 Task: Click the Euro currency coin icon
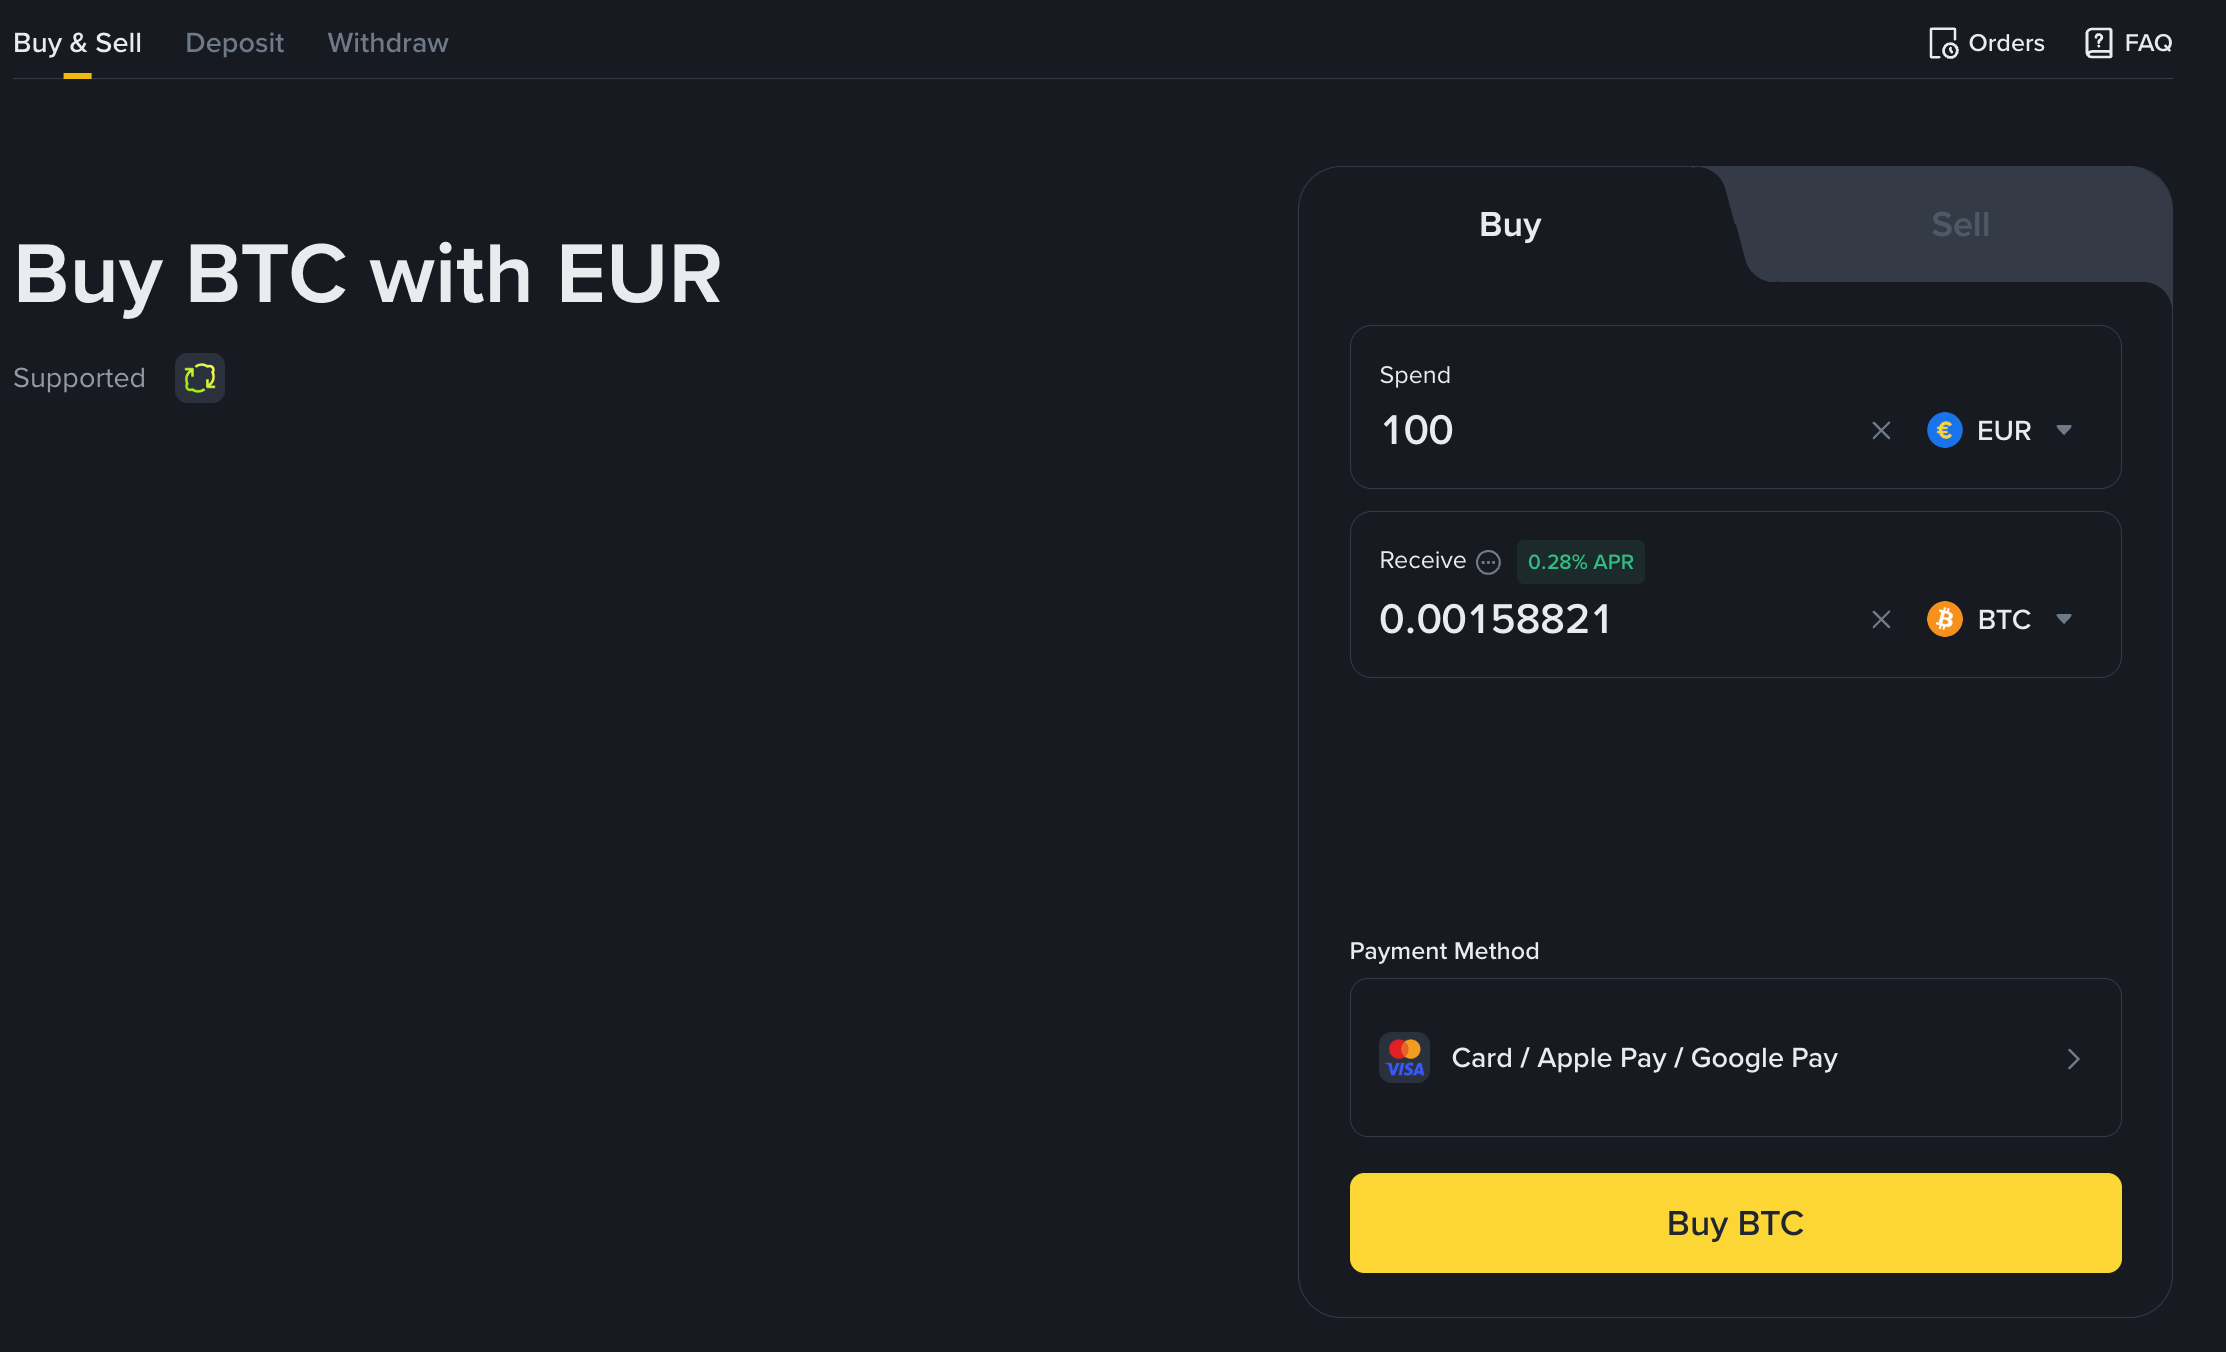1944,431
